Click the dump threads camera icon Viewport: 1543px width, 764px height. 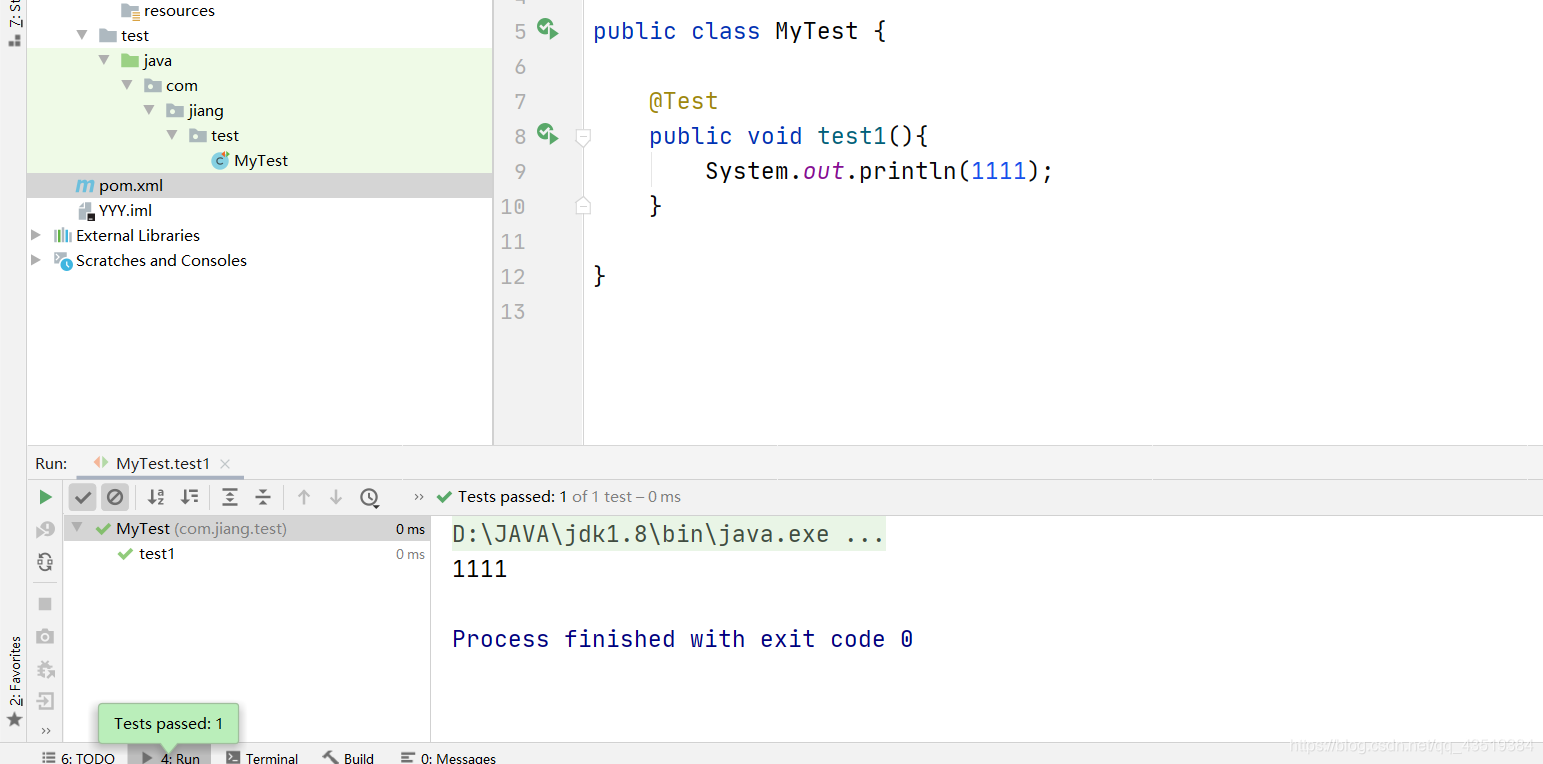[45, 636]
